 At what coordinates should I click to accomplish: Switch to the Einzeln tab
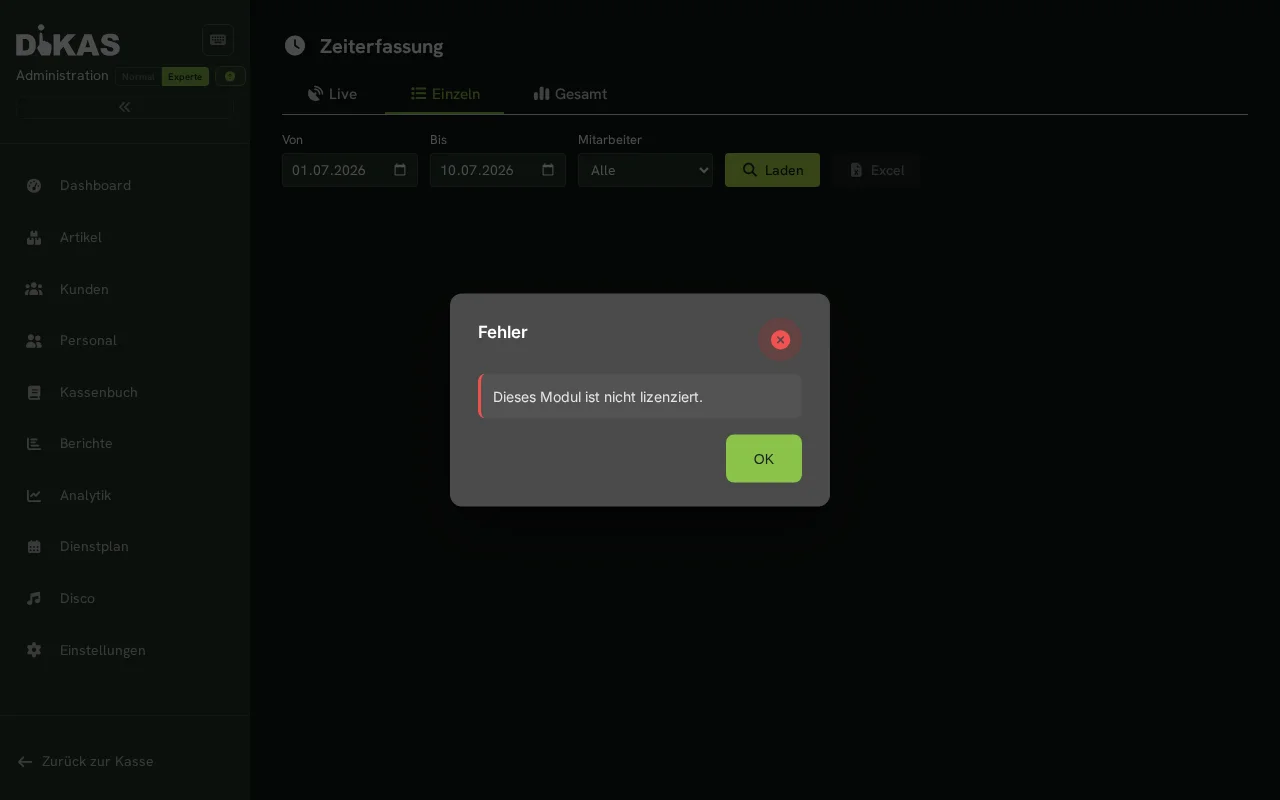coord(445,94)
